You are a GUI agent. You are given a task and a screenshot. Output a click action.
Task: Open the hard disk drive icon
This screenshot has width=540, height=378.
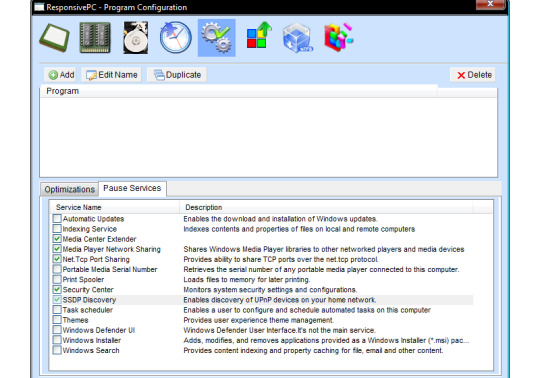coord(136,38)
